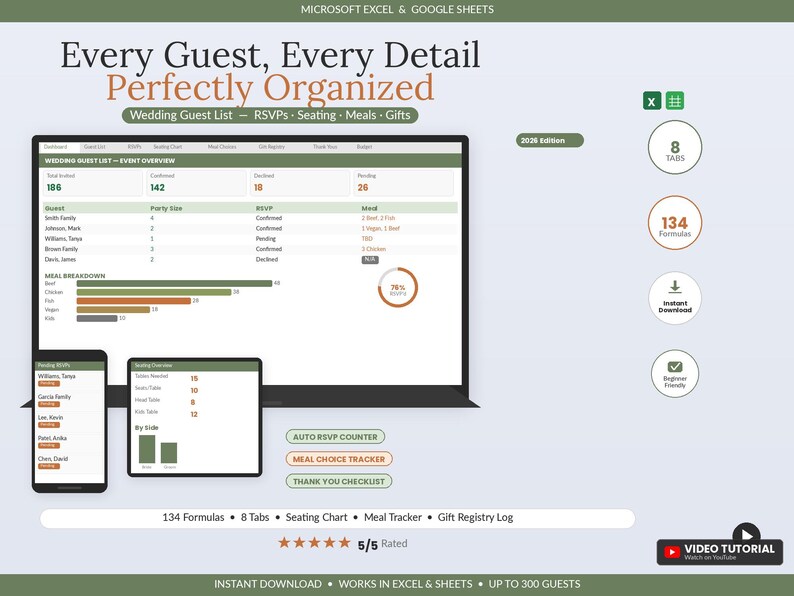This screenshot has width=794, height=596.
Task: Click the Gift Registry Log text
Action: point(475,518)
